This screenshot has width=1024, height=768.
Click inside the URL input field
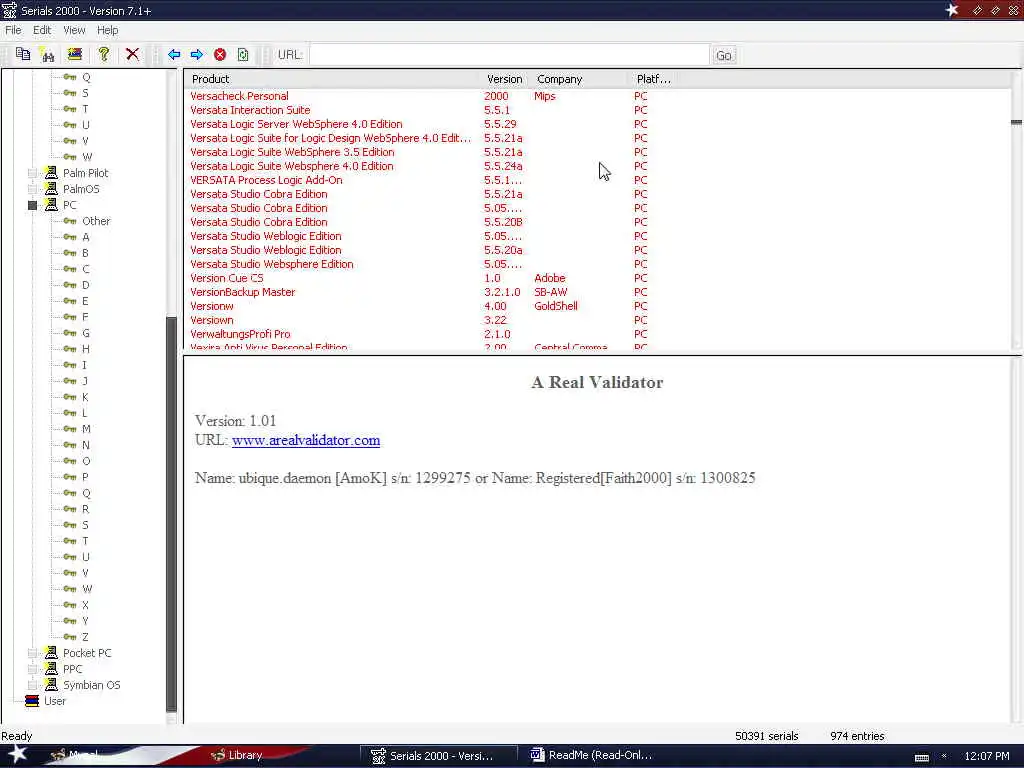coord(509,55)
